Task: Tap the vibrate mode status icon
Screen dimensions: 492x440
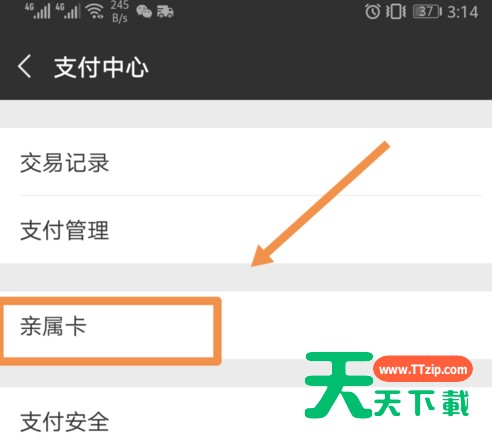Action: [396, 12]
